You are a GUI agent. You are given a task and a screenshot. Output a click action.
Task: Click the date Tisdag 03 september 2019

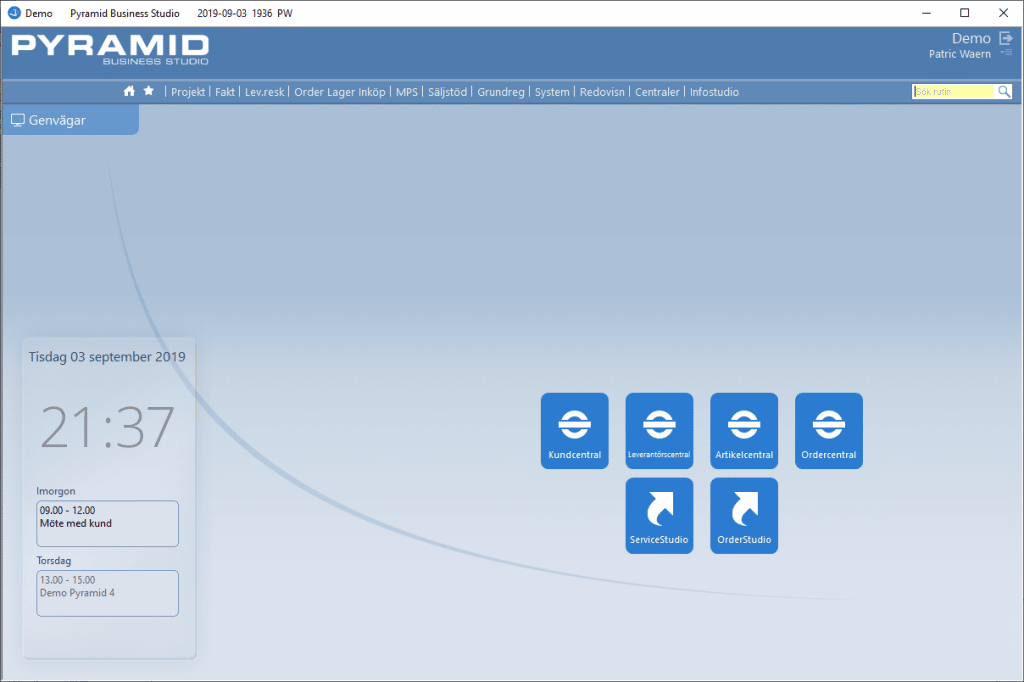pos(107,357)
